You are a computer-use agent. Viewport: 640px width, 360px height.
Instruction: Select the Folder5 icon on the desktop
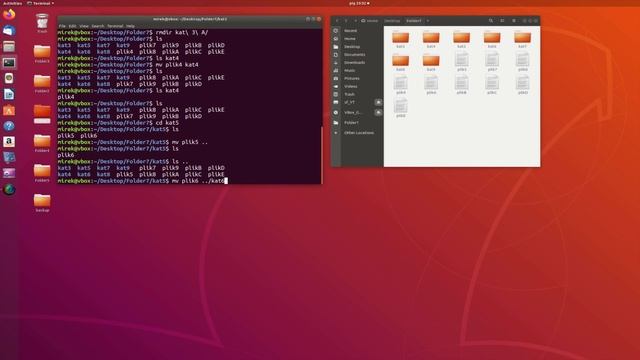42,173
